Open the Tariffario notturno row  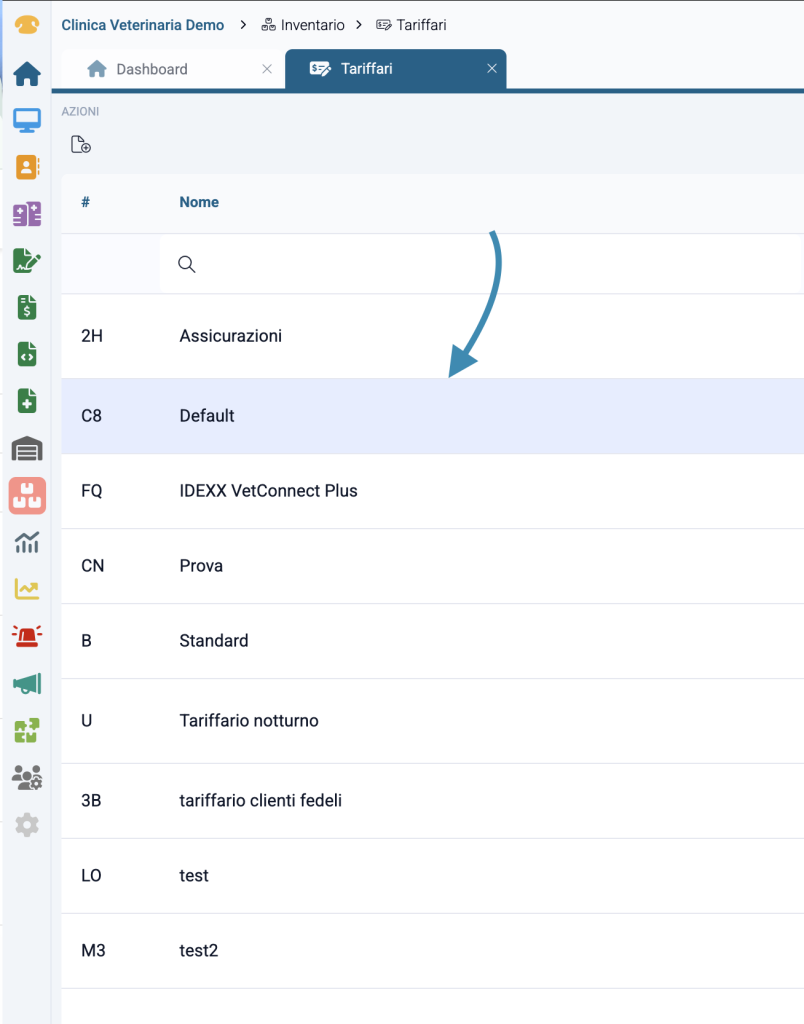(249, 721)
